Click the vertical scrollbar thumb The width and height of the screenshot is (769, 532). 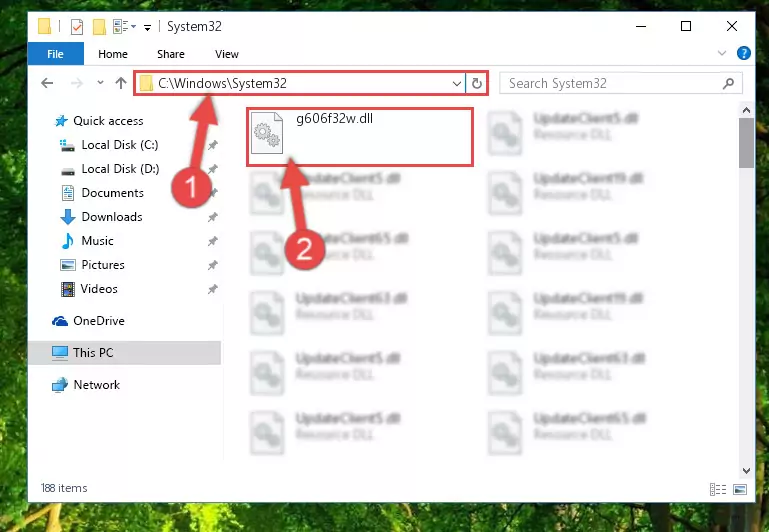pos(746,143)
